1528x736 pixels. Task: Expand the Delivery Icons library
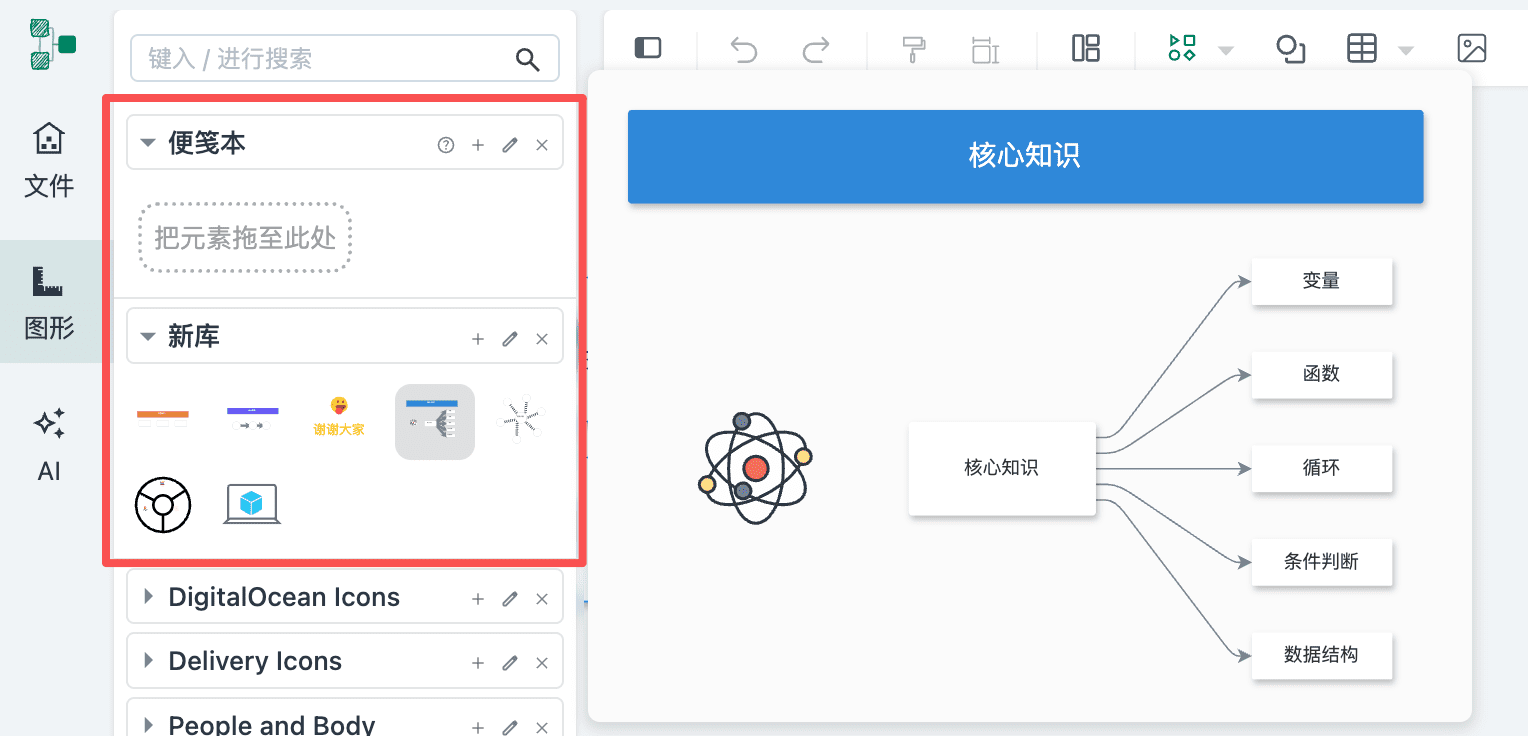pos(148,661)
